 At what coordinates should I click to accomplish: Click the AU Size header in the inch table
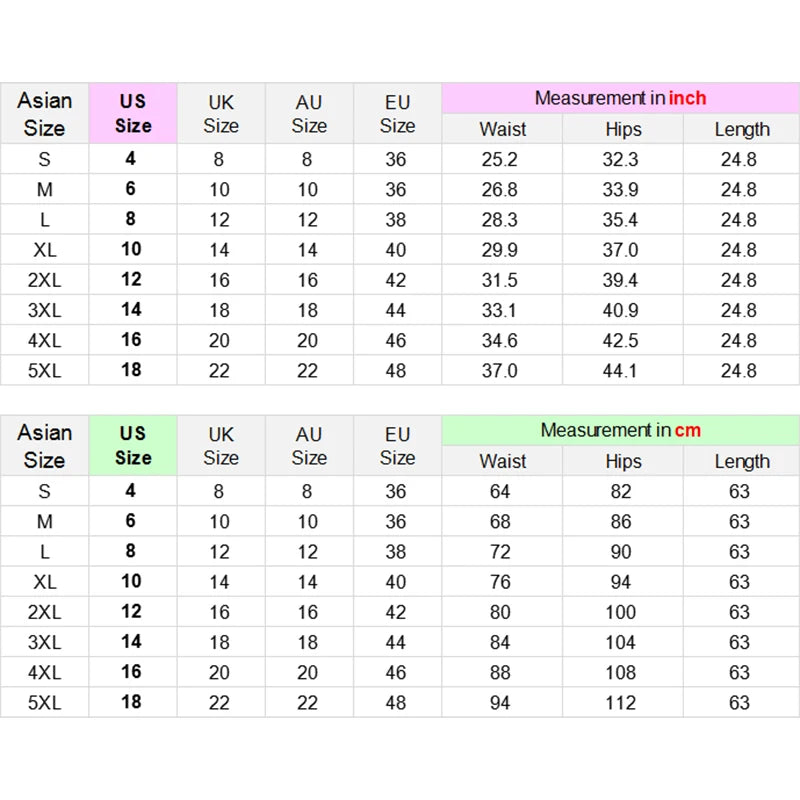coord(309,113)
